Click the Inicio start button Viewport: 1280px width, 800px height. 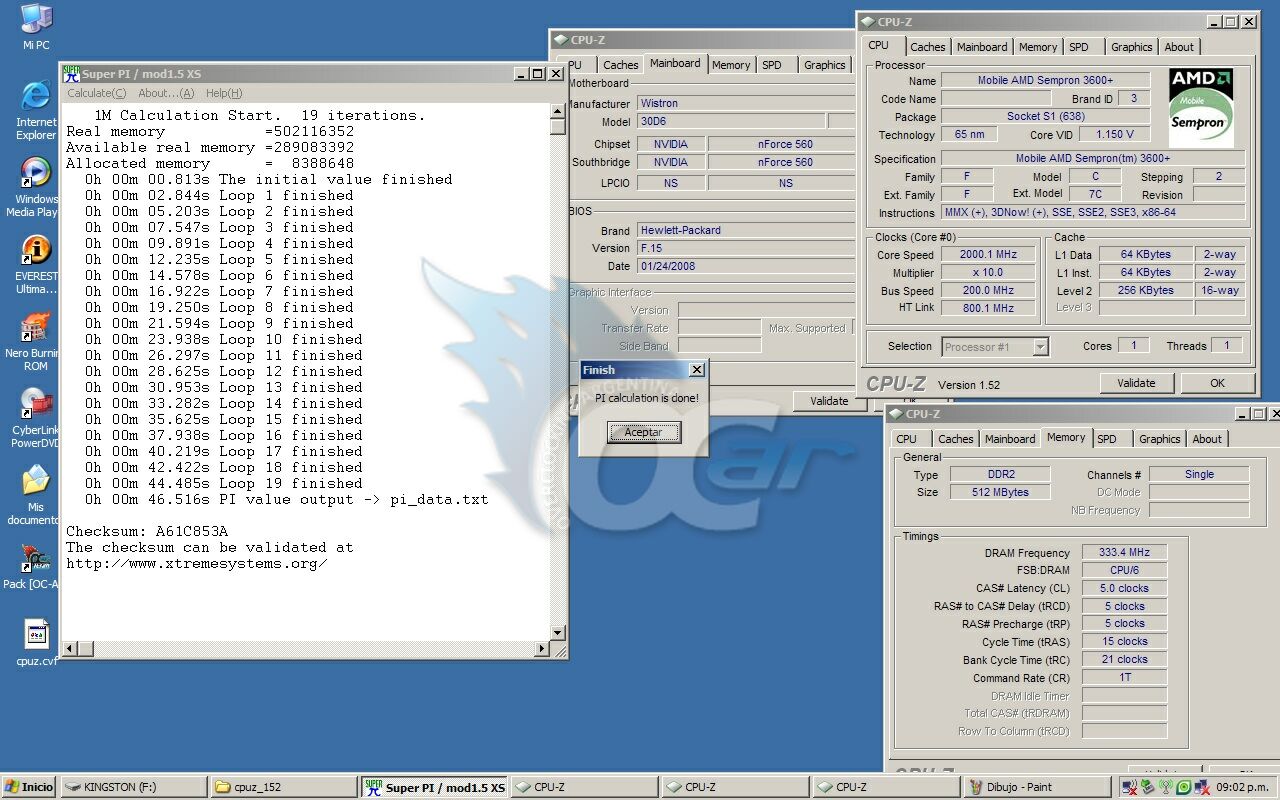[x=29, y=787]
